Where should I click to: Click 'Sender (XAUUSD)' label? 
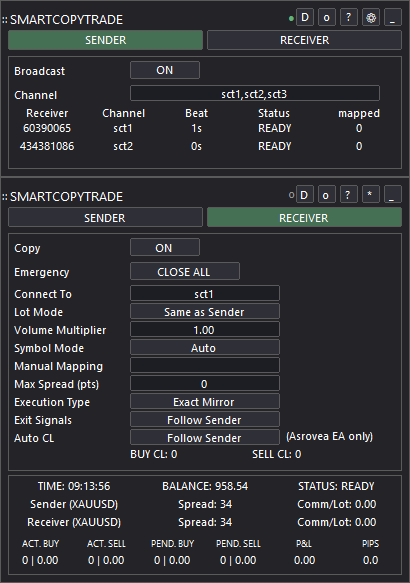tap(74, 504)
